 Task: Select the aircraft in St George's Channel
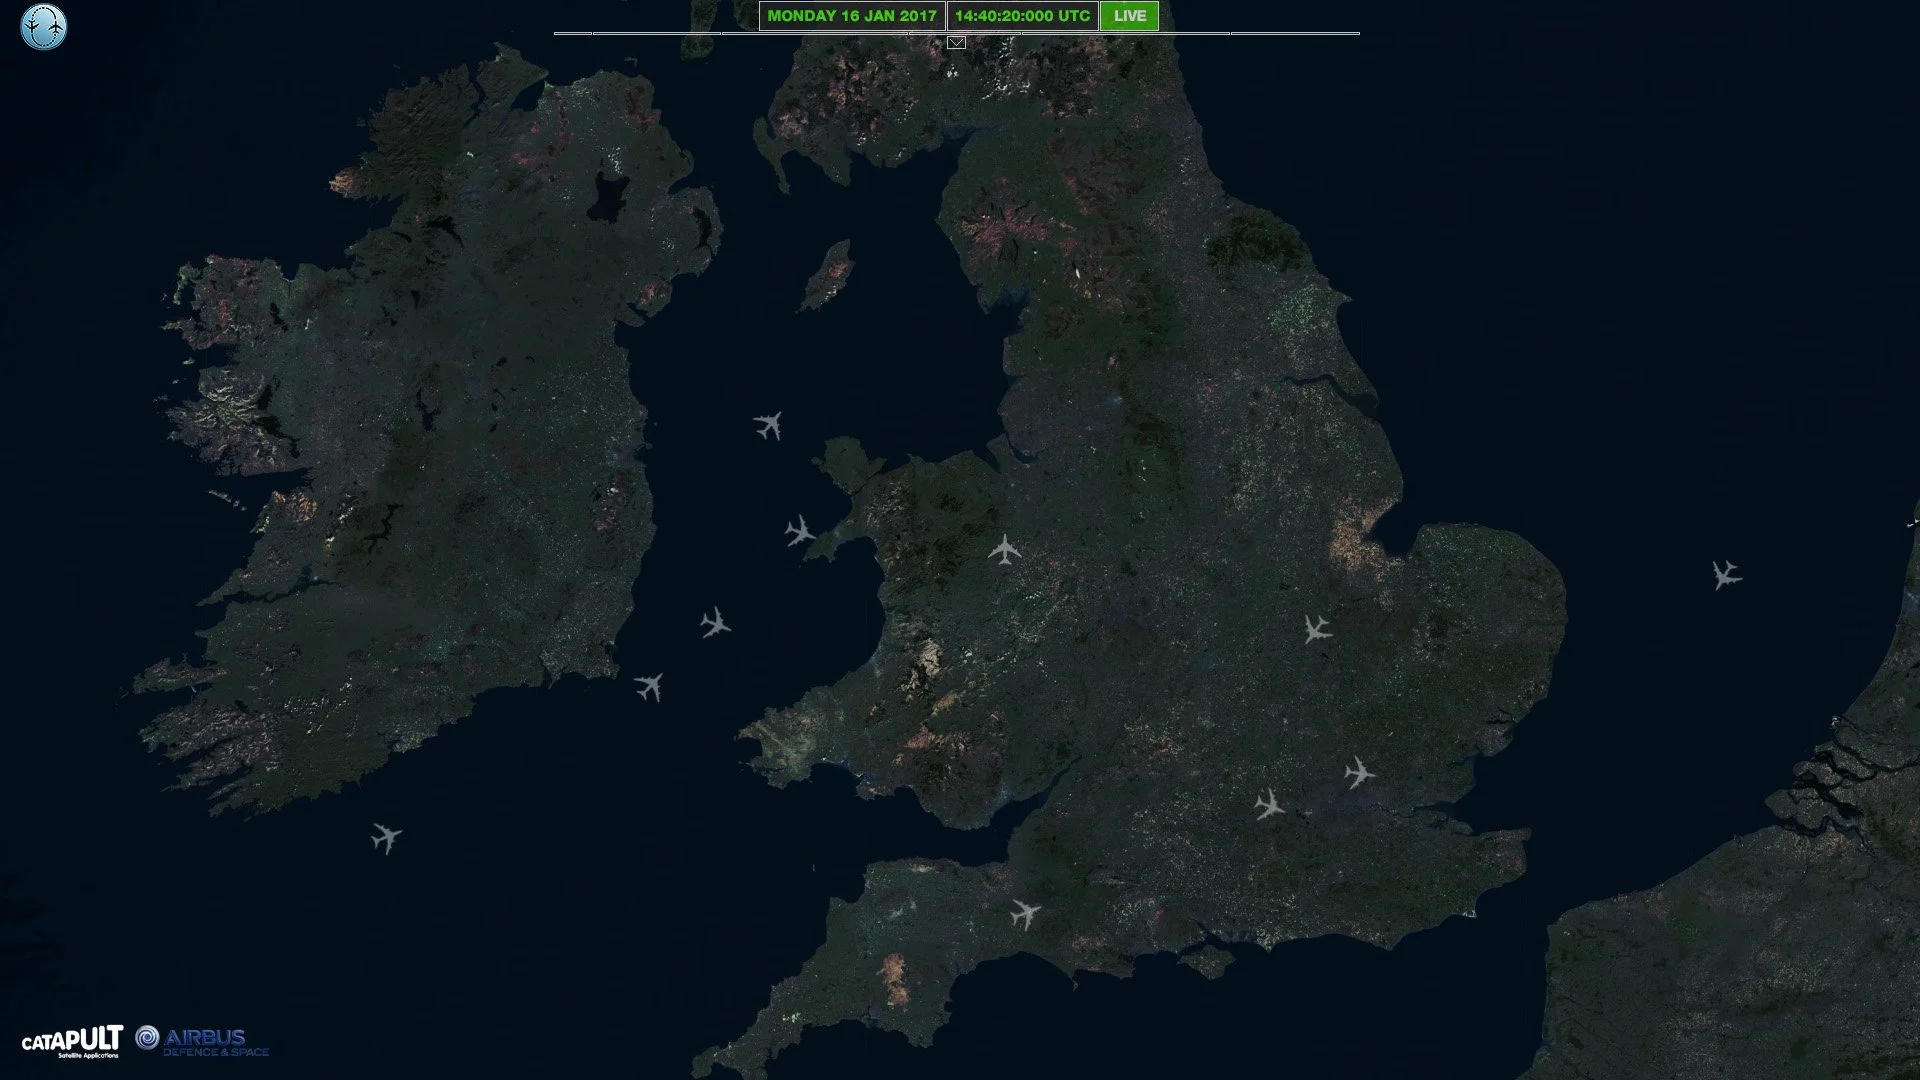click(715, 623)
